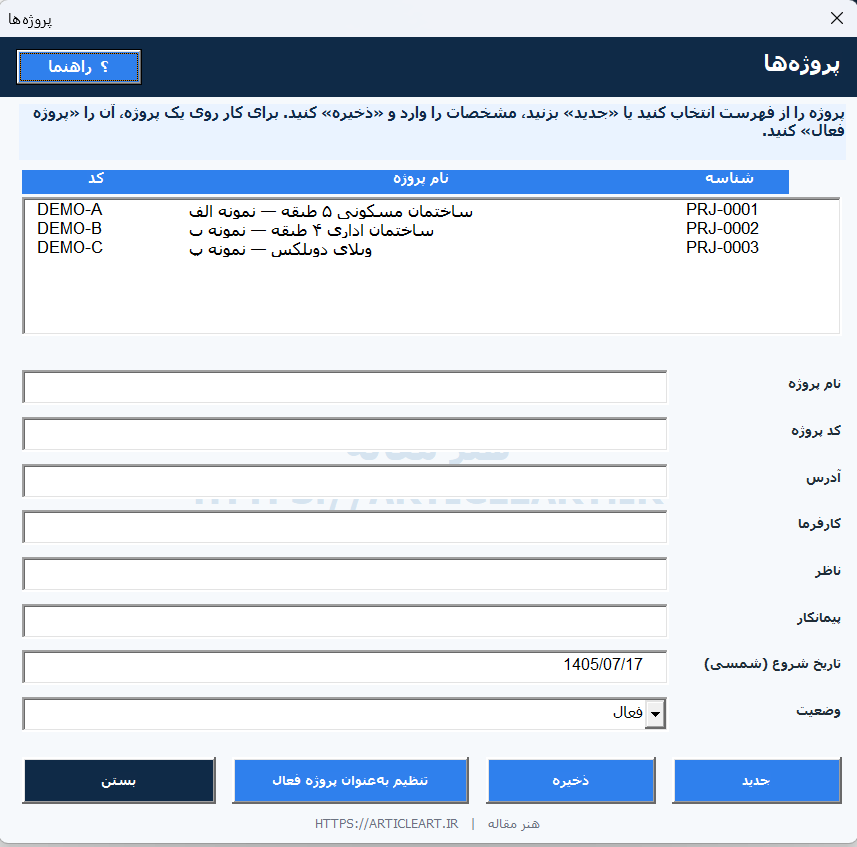The image size is (857, 847).
Task: Click the نام پروژه column header
Action: click(421, 179)
